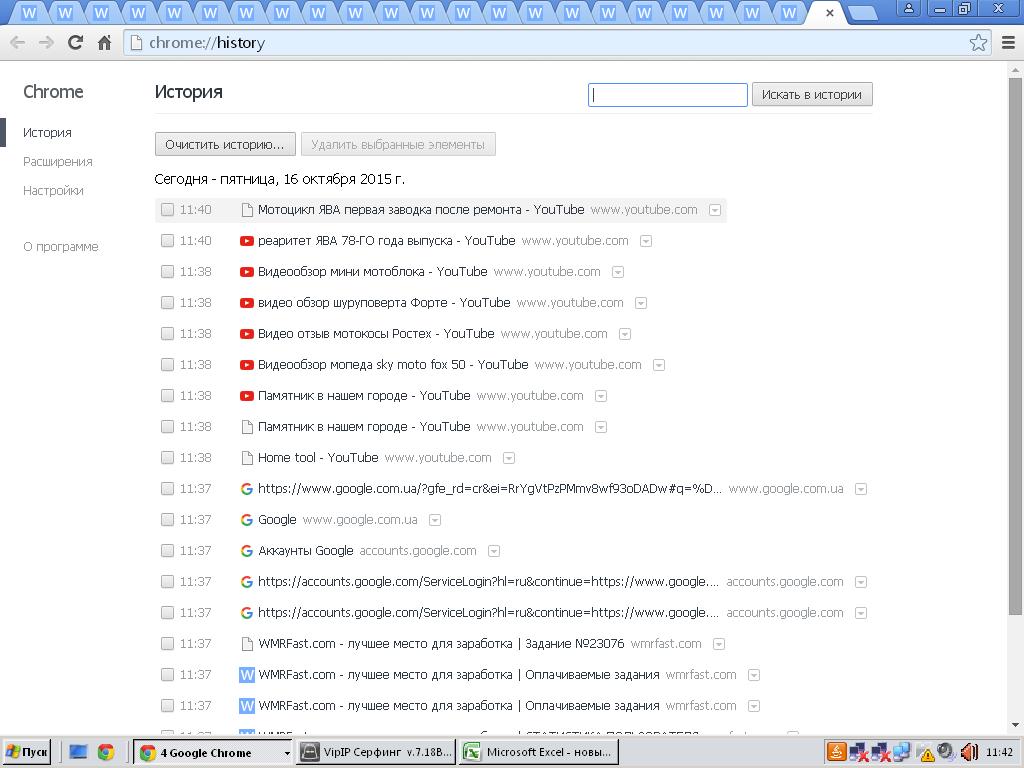Open dropdown for Аккаунты Google entry
This screenshot has height=768, width=1024.
pos(494,552)
